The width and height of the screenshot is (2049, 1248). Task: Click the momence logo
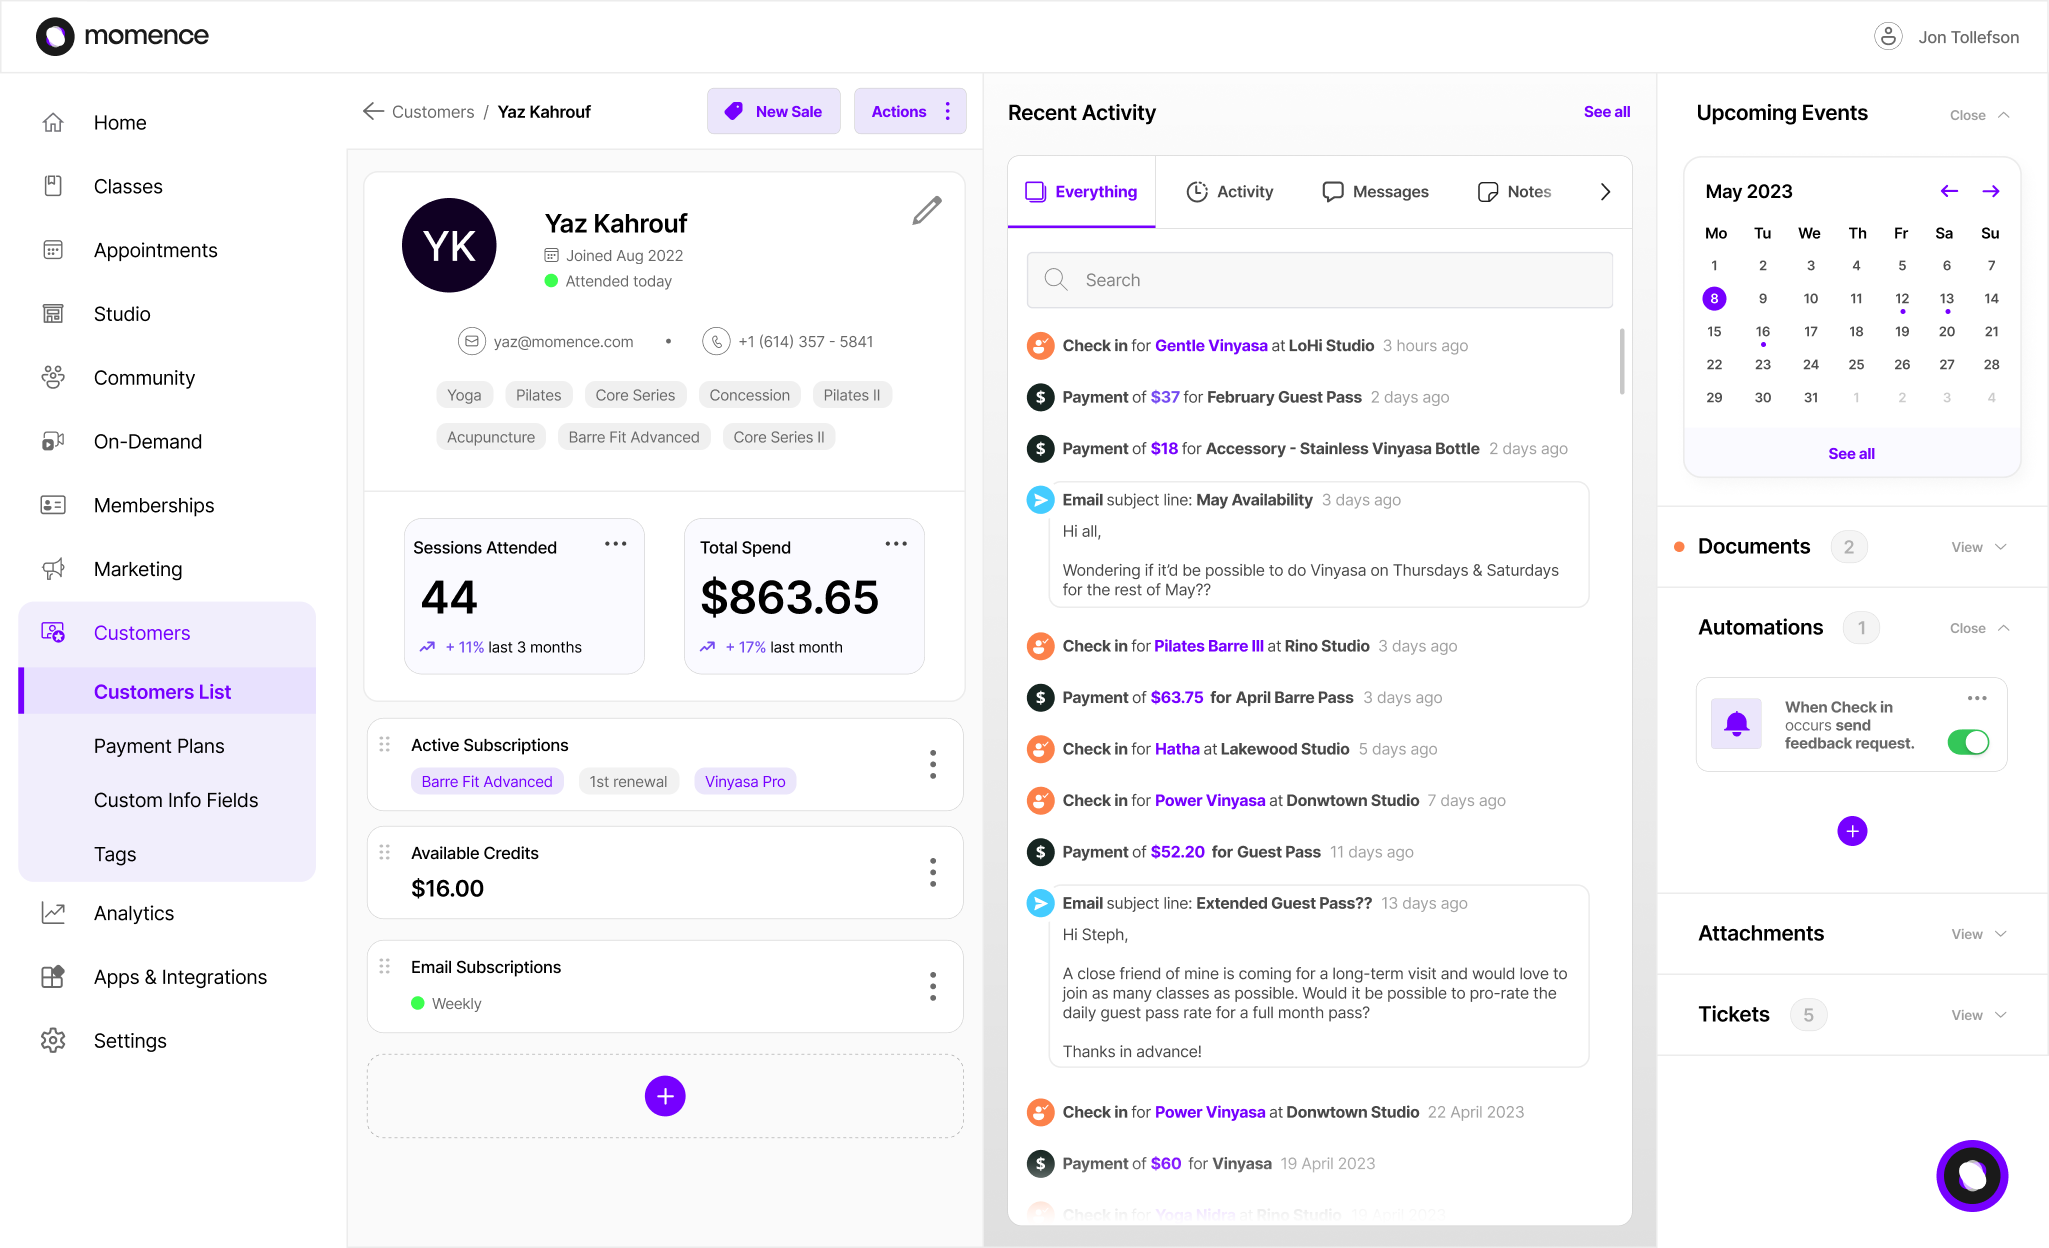click(x=122, y=36)
